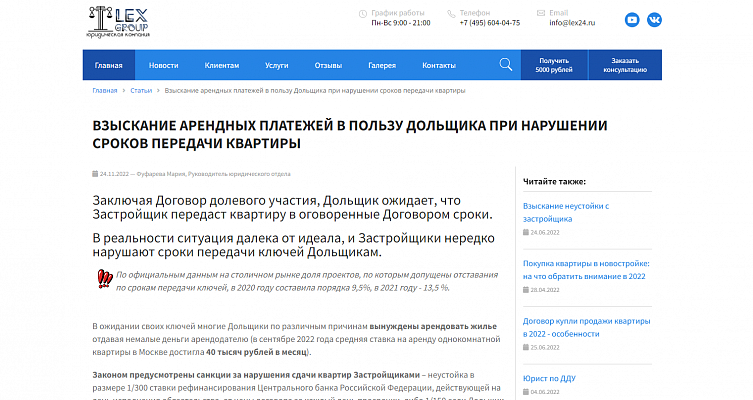The image size is (753, 400).
Task: Open the Юрист по ДДУ link
Action: 549,378
